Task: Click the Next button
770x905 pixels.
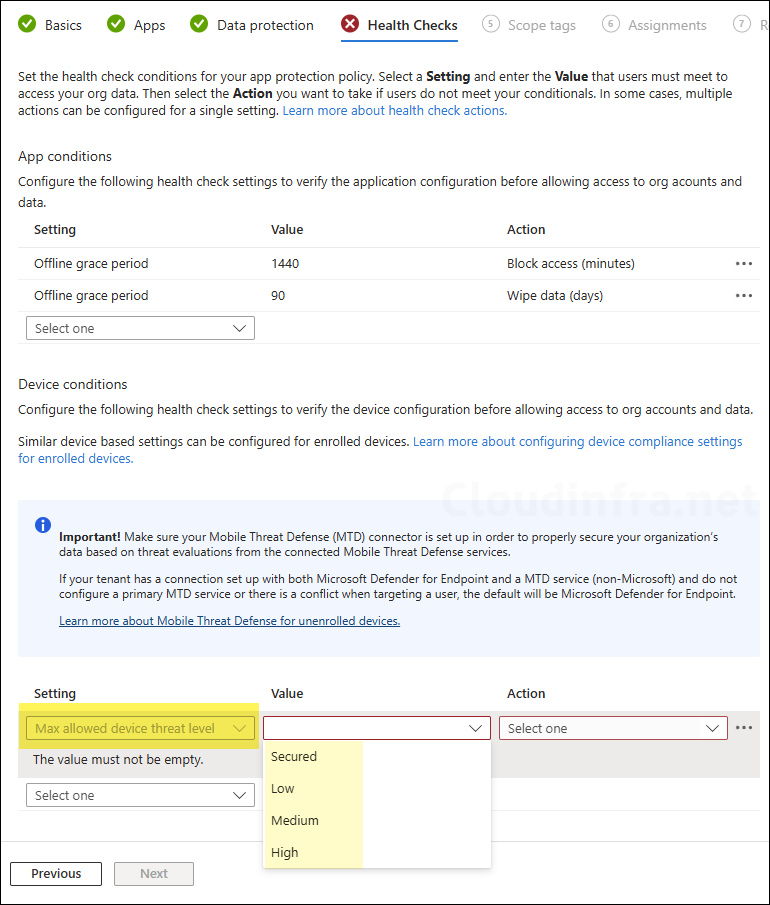Action: pyautogui.click(x=154, y=874)
